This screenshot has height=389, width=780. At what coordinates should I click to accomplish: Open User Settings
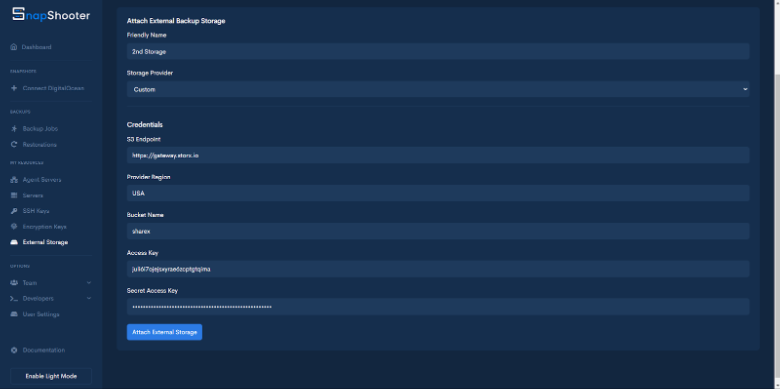[41, 314]
